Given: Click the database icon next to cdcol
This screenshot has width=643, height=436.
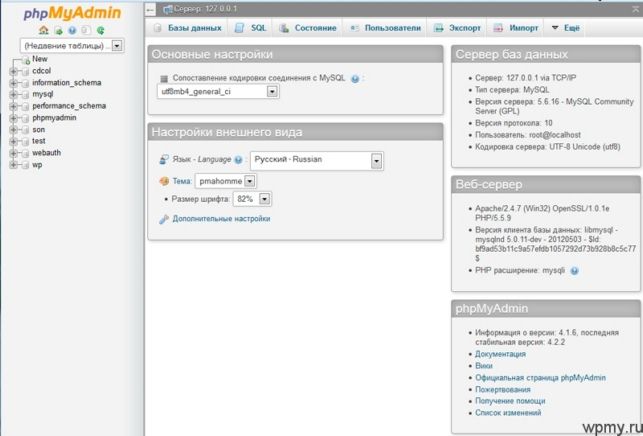Looking at the screenshot, I should click(x=25, y=71).
